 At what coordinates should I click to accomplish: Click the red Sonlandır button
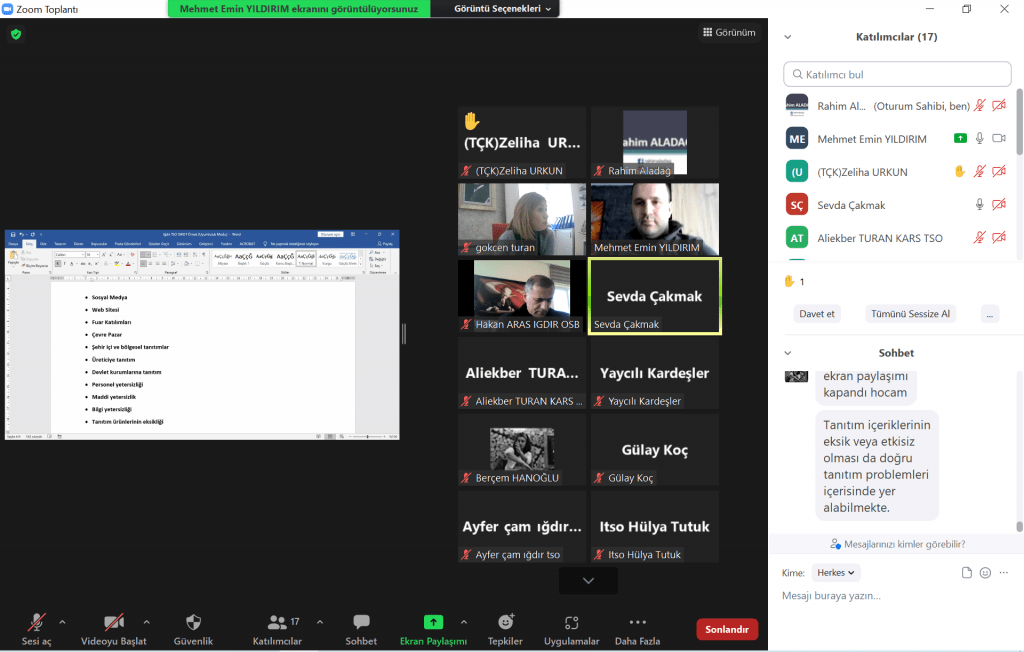(727, 629)
